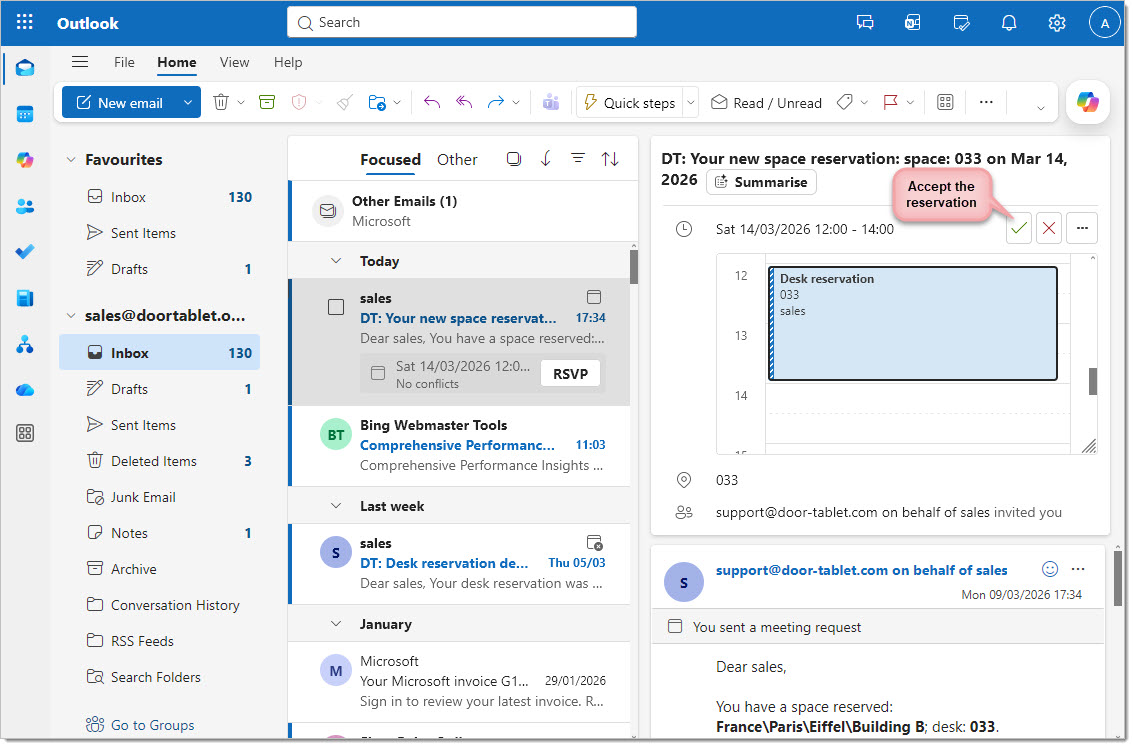The image size is (1133, 747).
Task: Open Calendar from the left app rail
Action: [25, 114]
